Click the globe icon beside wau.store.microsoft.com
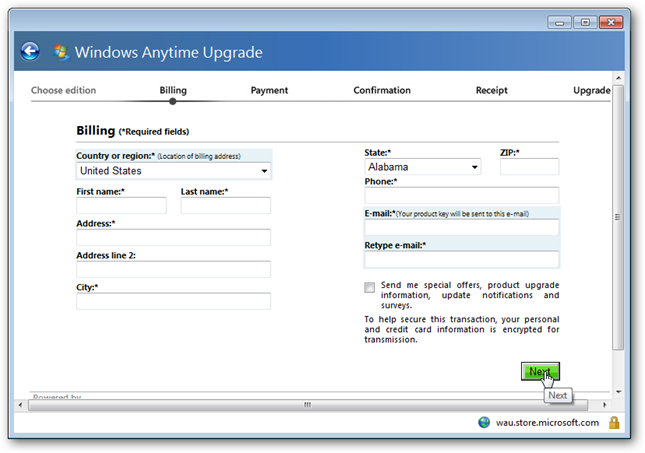Viewport: 645px width, 453px height. (x=484, y=423)
